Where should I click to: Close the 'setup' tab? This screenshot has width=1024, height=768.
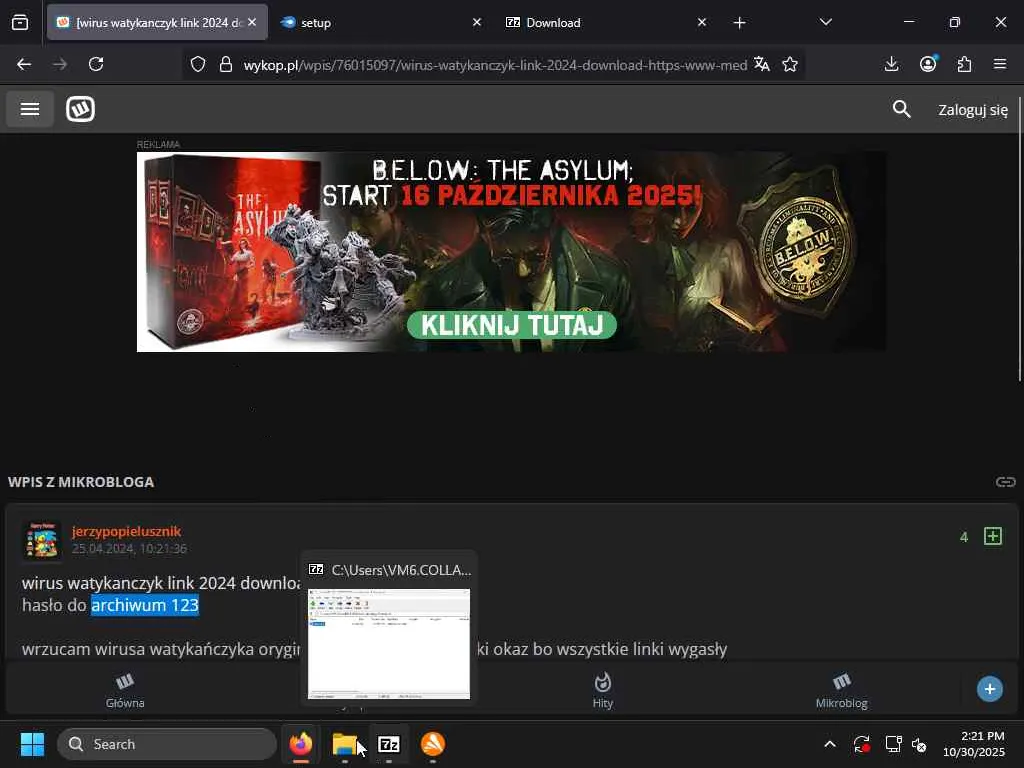click(x=477, y=22)
